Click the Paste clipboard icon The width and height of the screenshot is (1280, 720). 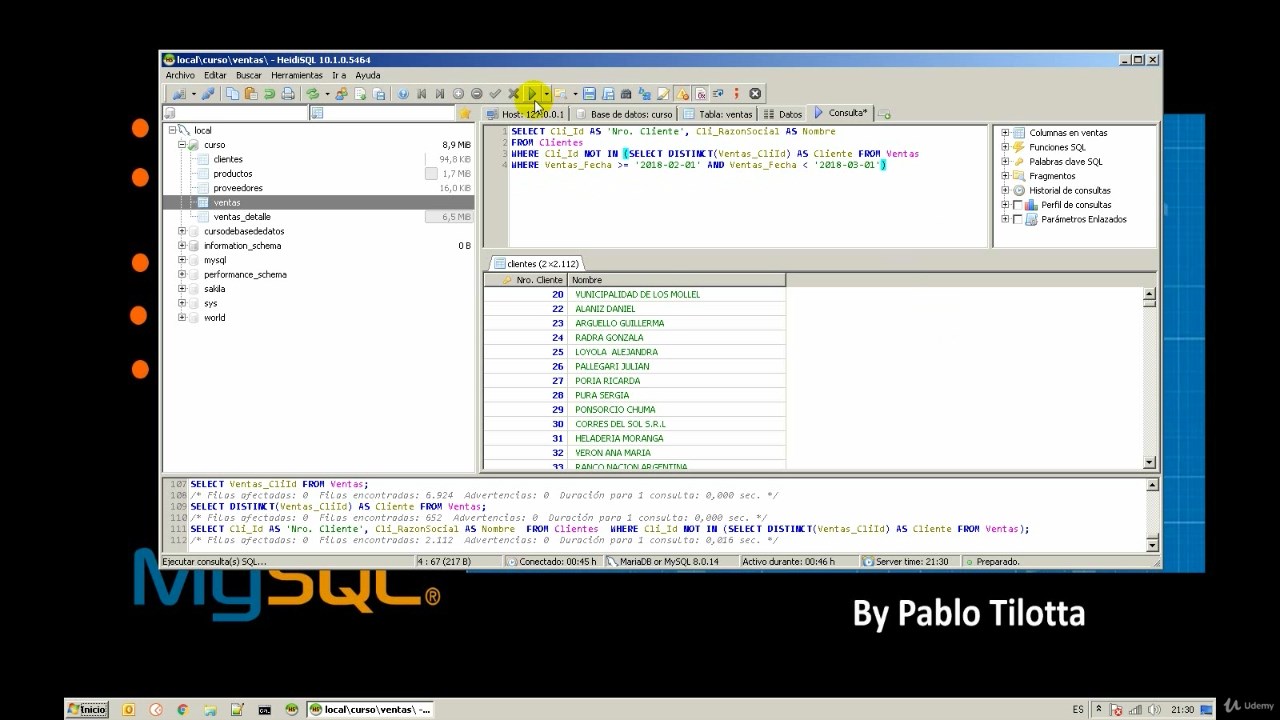click(x=250, y=94)
